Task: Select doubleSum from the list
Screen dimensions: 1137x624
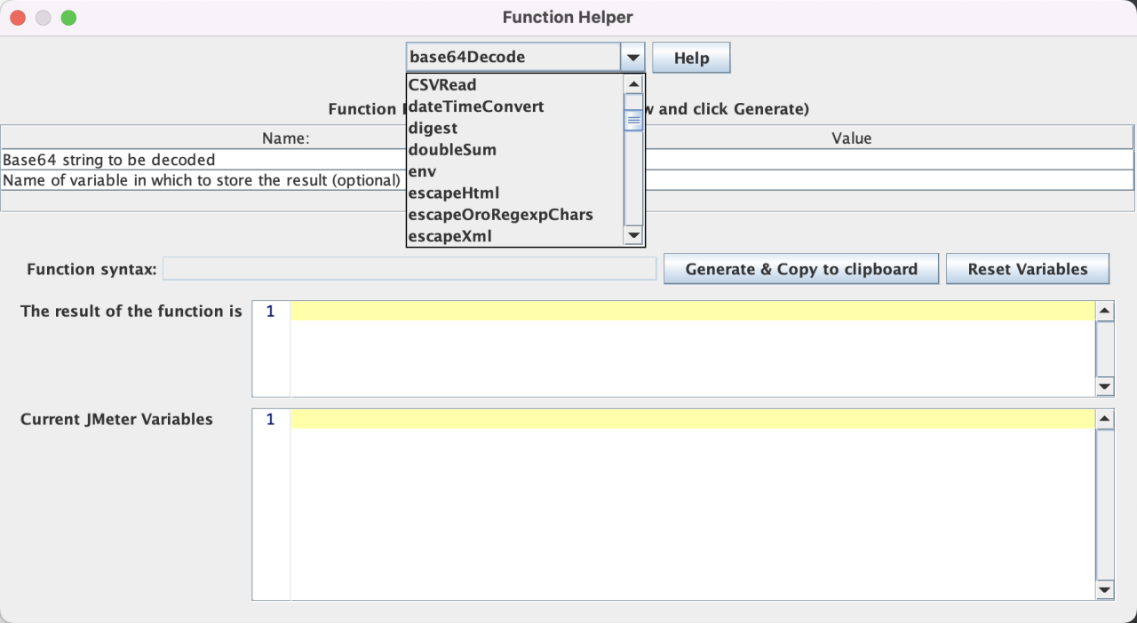Action: click(452, 150)
